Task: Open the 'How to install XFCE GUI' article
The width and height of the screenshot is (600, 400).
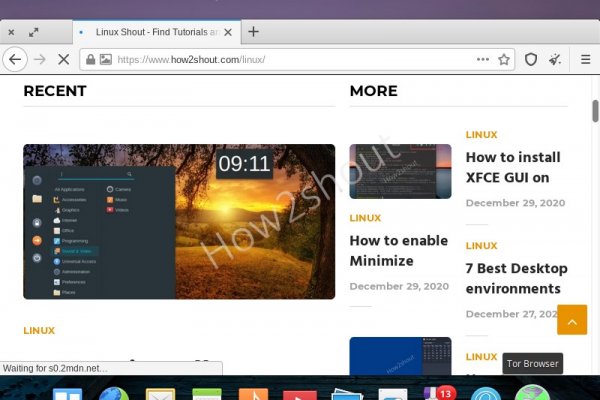Action: 513,167
